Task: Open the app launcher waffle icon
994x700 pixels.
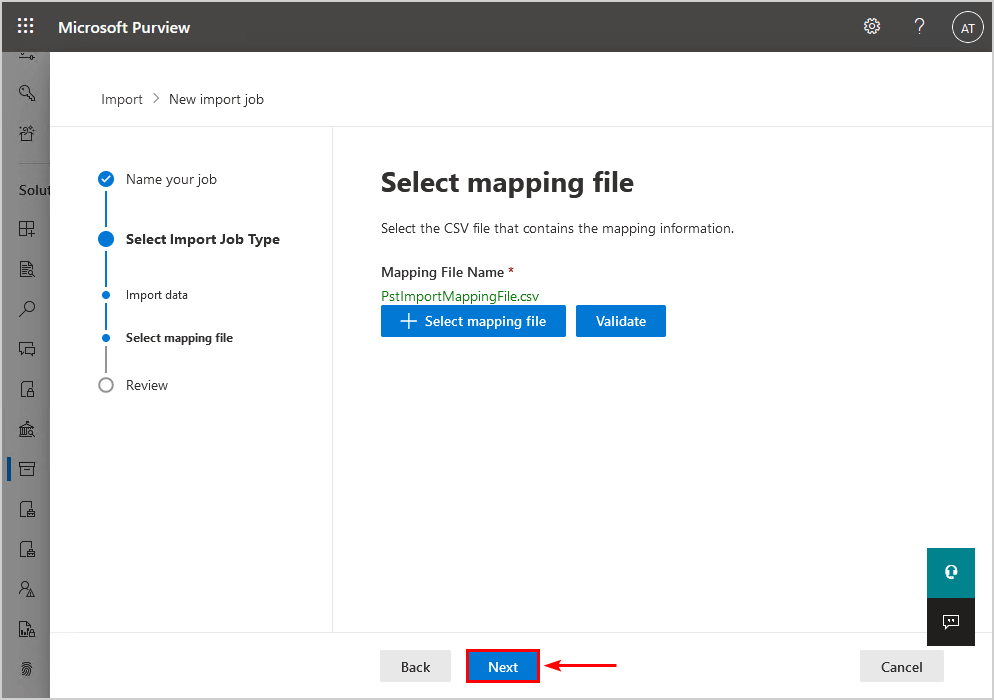Action: (x=25, y=26)
